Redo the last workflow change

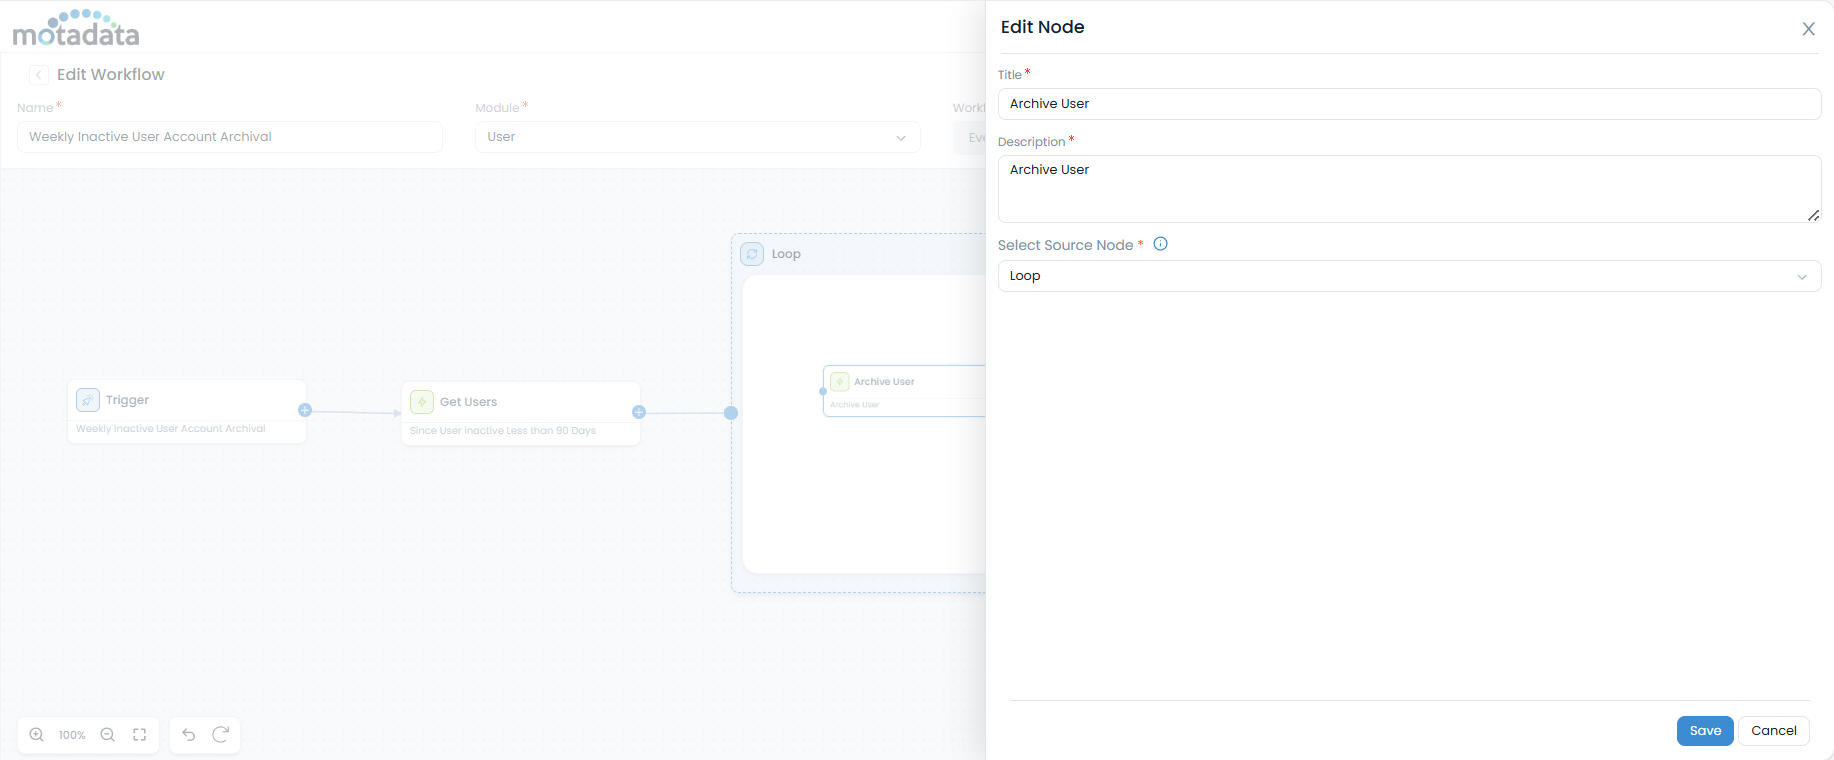point(221,735)
